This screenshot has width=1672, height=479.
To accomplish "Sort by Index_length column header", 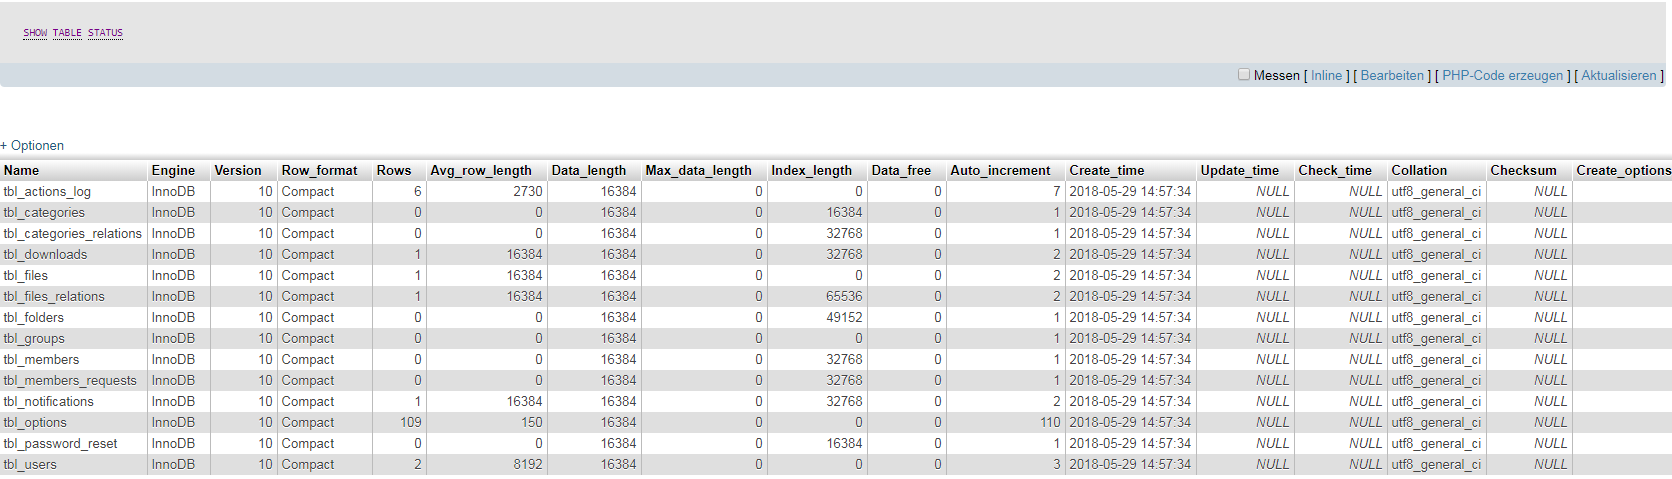I will pos(811,170).
